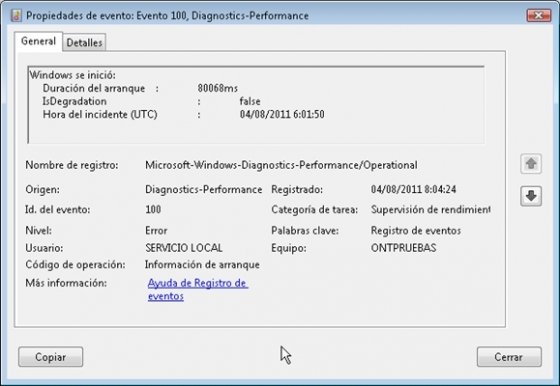
Task: Click the log name Microsoft-Windows-Diagnostics-Performance/Operational
Action: 281,165
